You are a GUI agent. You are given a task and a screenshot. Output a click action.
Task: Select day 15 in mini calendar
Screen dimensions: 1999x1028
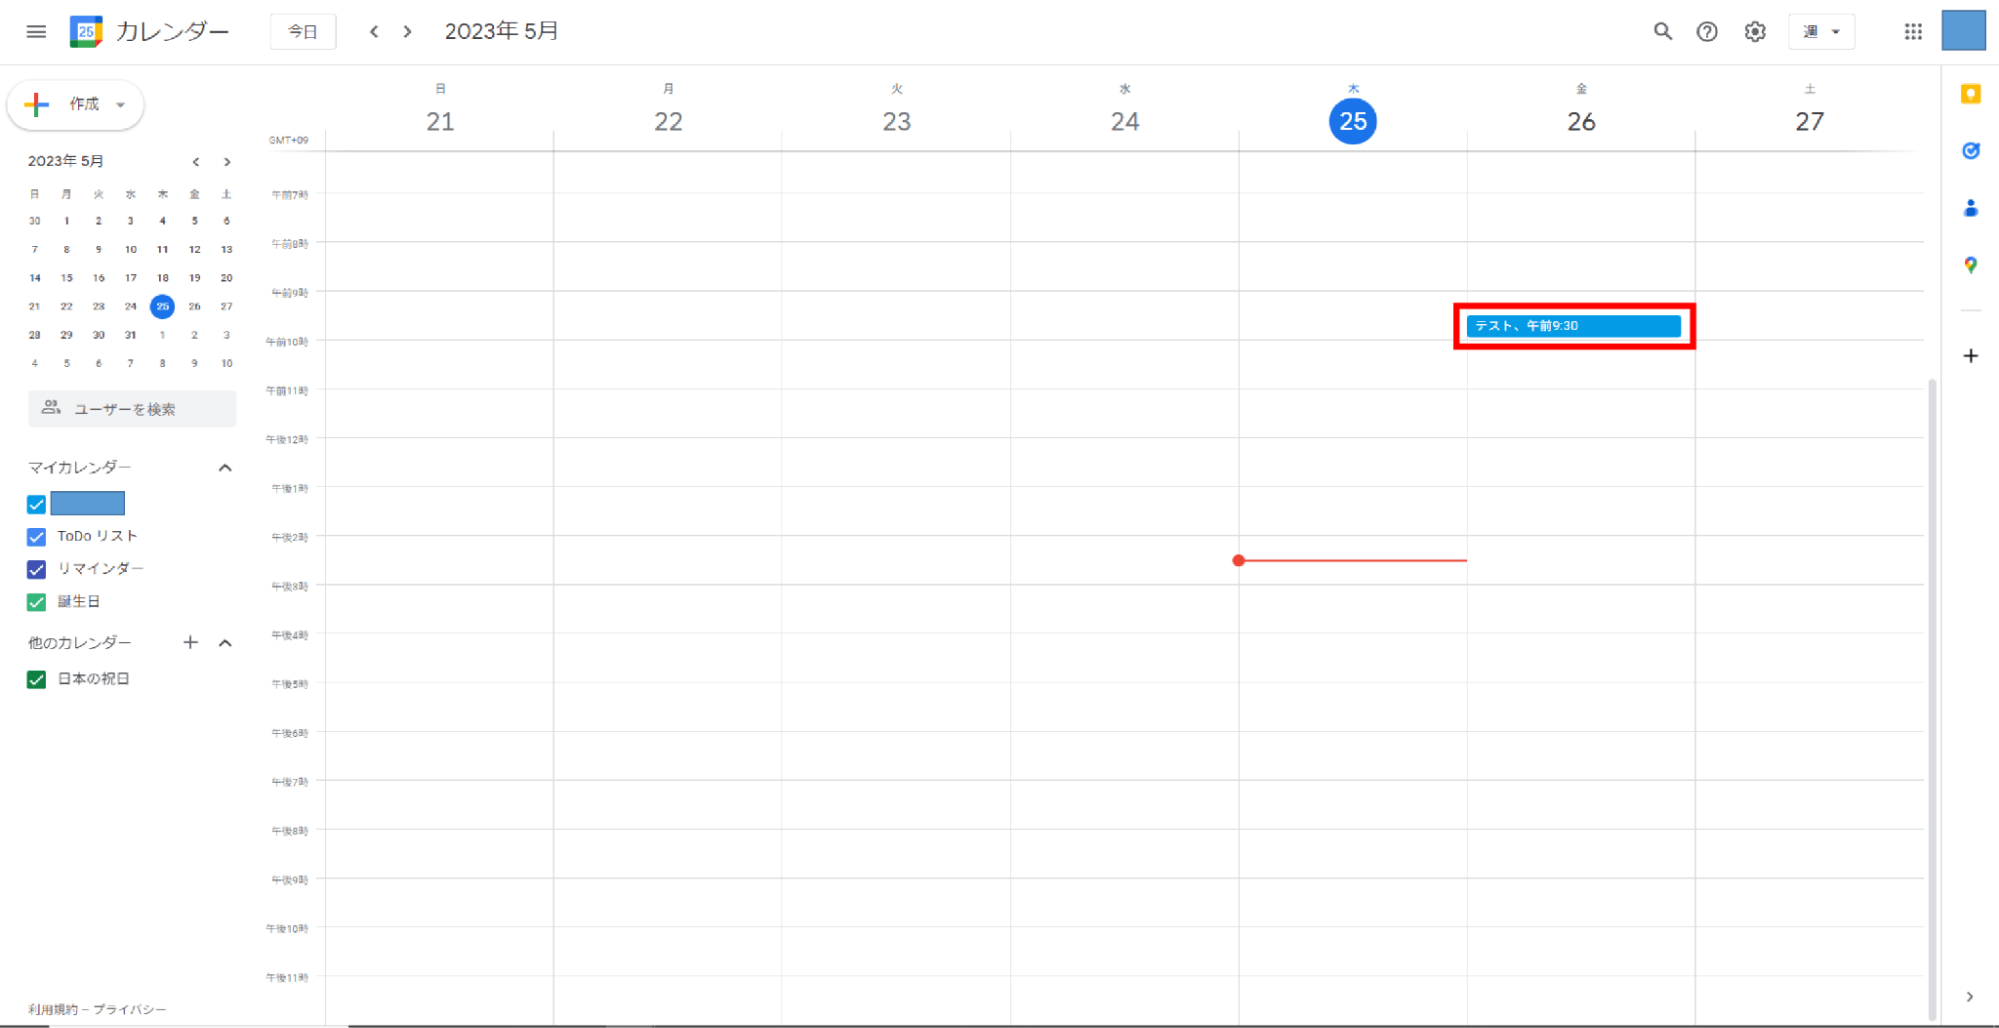tap(66, 278)
